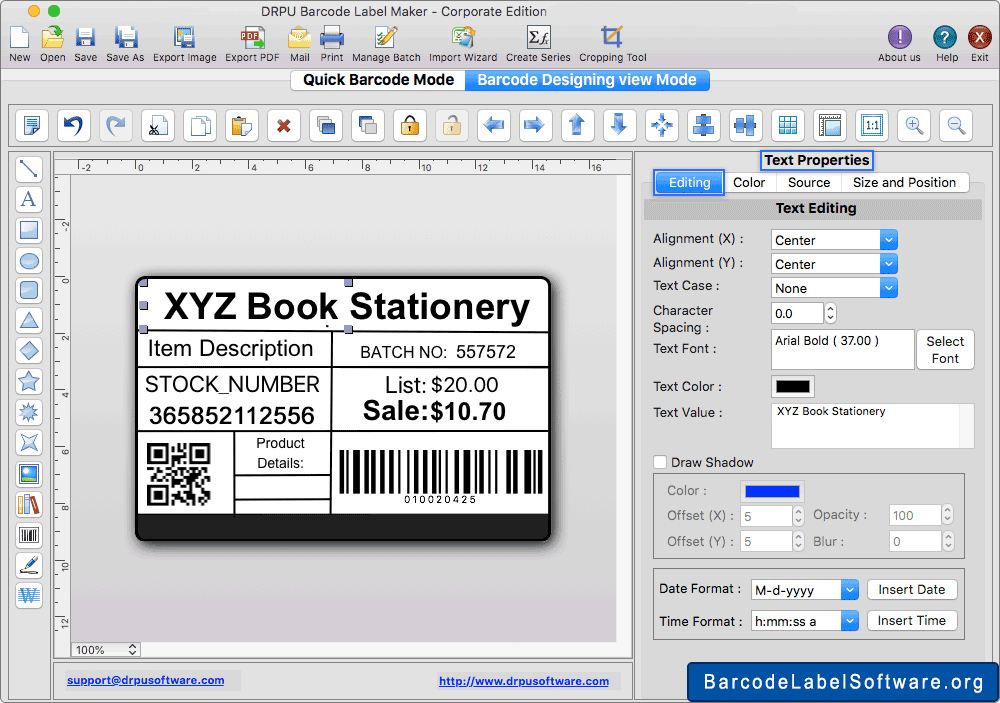Viewport: 1000px width, 703px height.
Task: Click Insert Date button
Action: coord(911,589)
